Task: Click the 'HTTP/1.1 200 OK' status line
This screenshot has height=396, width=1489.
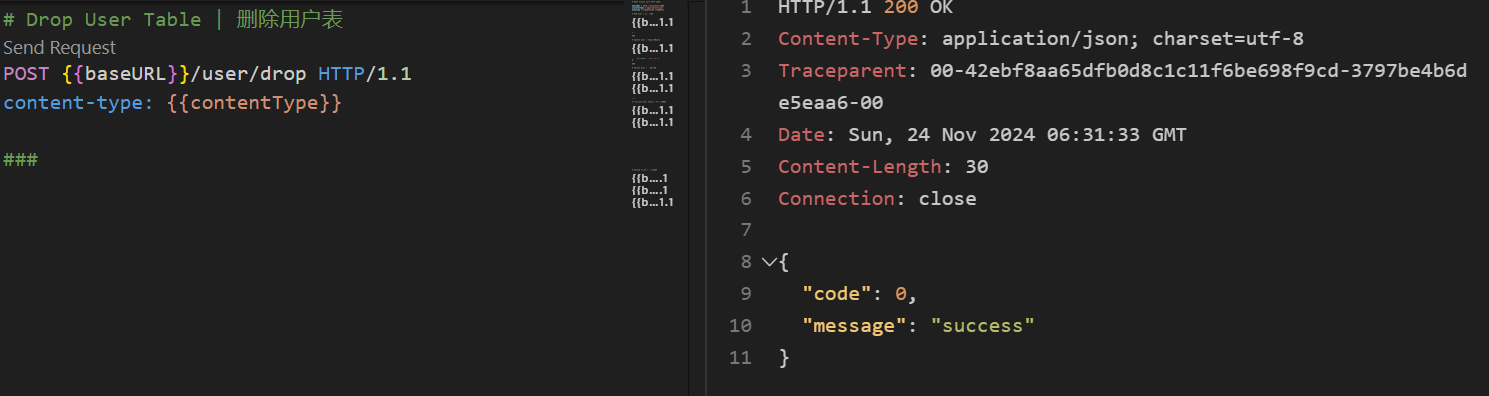Action: 866,7
